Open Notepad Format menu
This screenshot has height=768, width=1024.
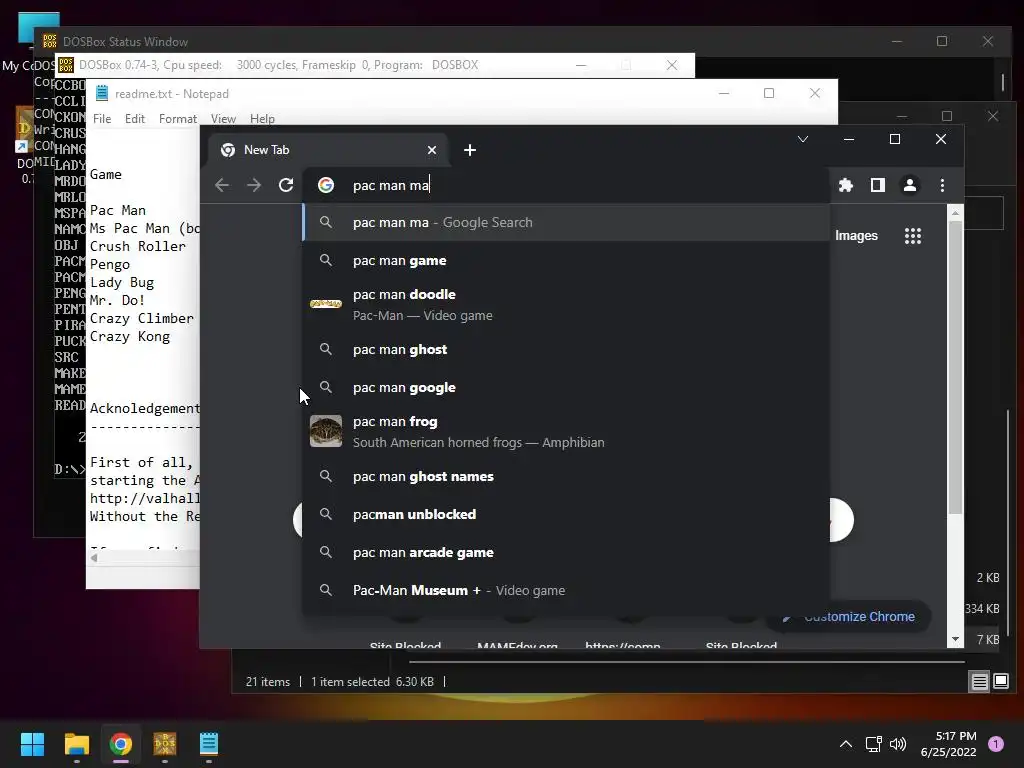coord(178,119)
